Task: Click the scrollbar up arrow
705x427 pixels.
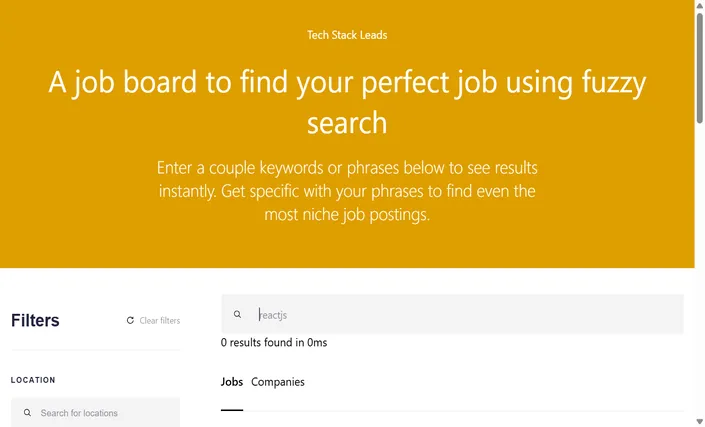Action: (700, 4)
